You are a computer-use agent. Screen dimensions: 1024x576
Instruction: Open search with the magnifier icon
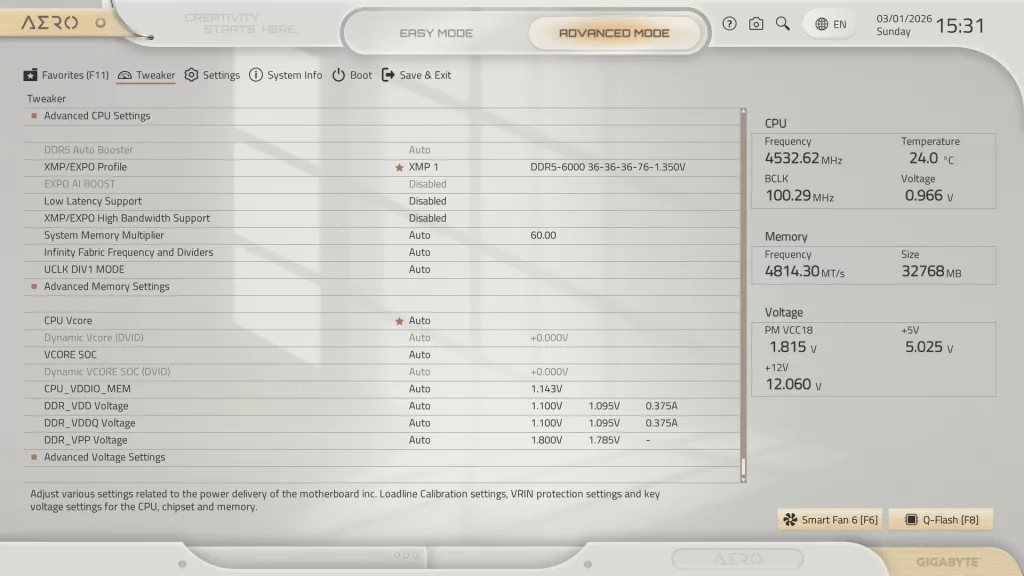[782, 23]
